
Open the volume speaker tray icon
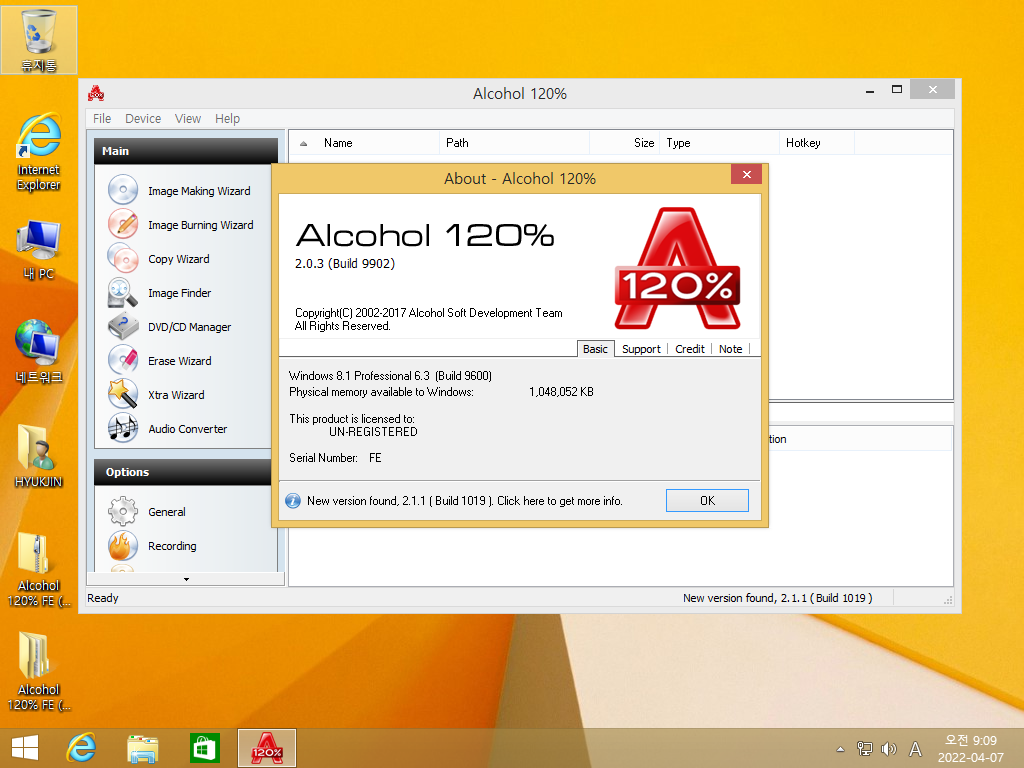click(888, 748)
